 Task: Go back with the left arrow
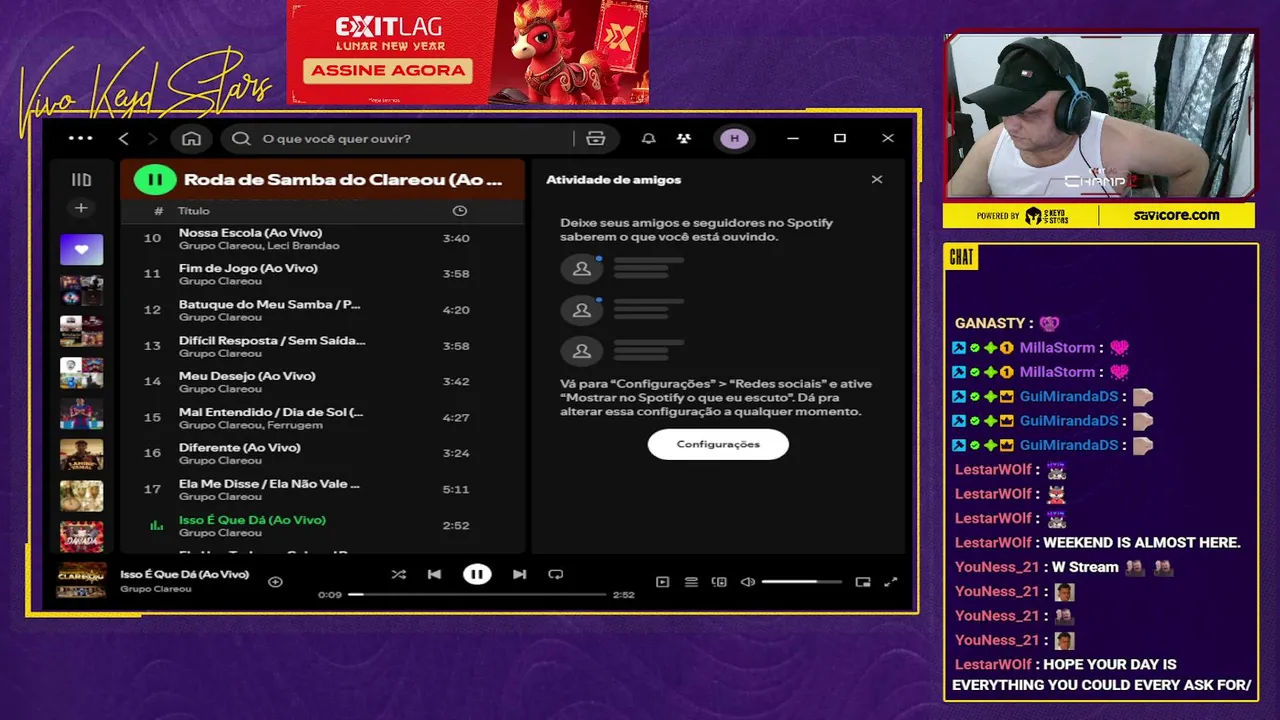point(124,138)
